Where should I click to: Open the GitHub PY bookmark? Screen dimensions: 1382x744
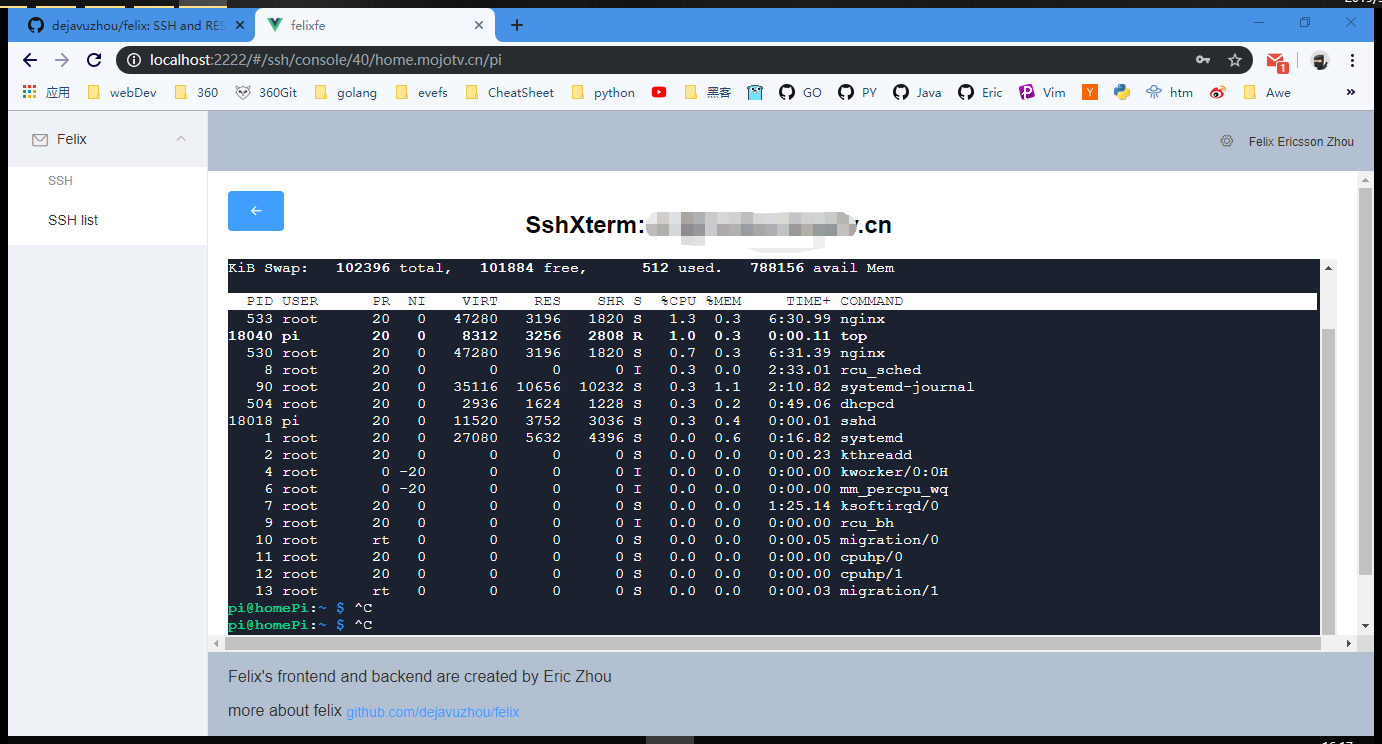pyautogui.click(x=858, y=92)
